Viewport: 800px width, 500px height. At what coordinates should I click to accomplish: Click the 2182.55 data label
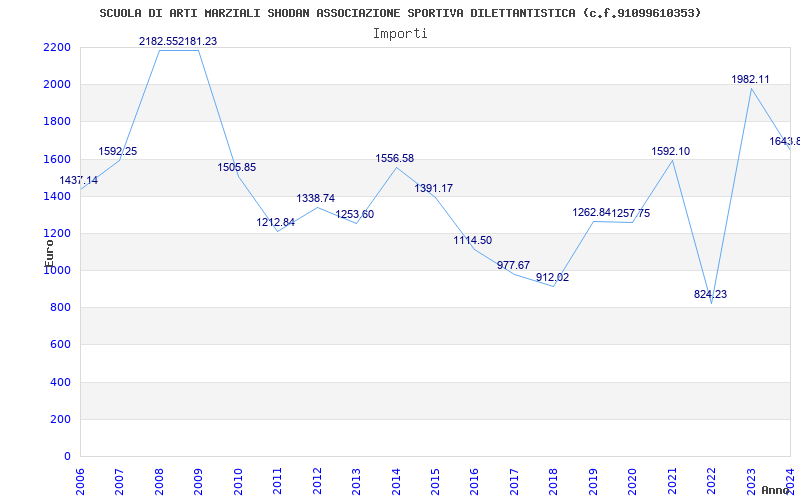click(158, 41)
